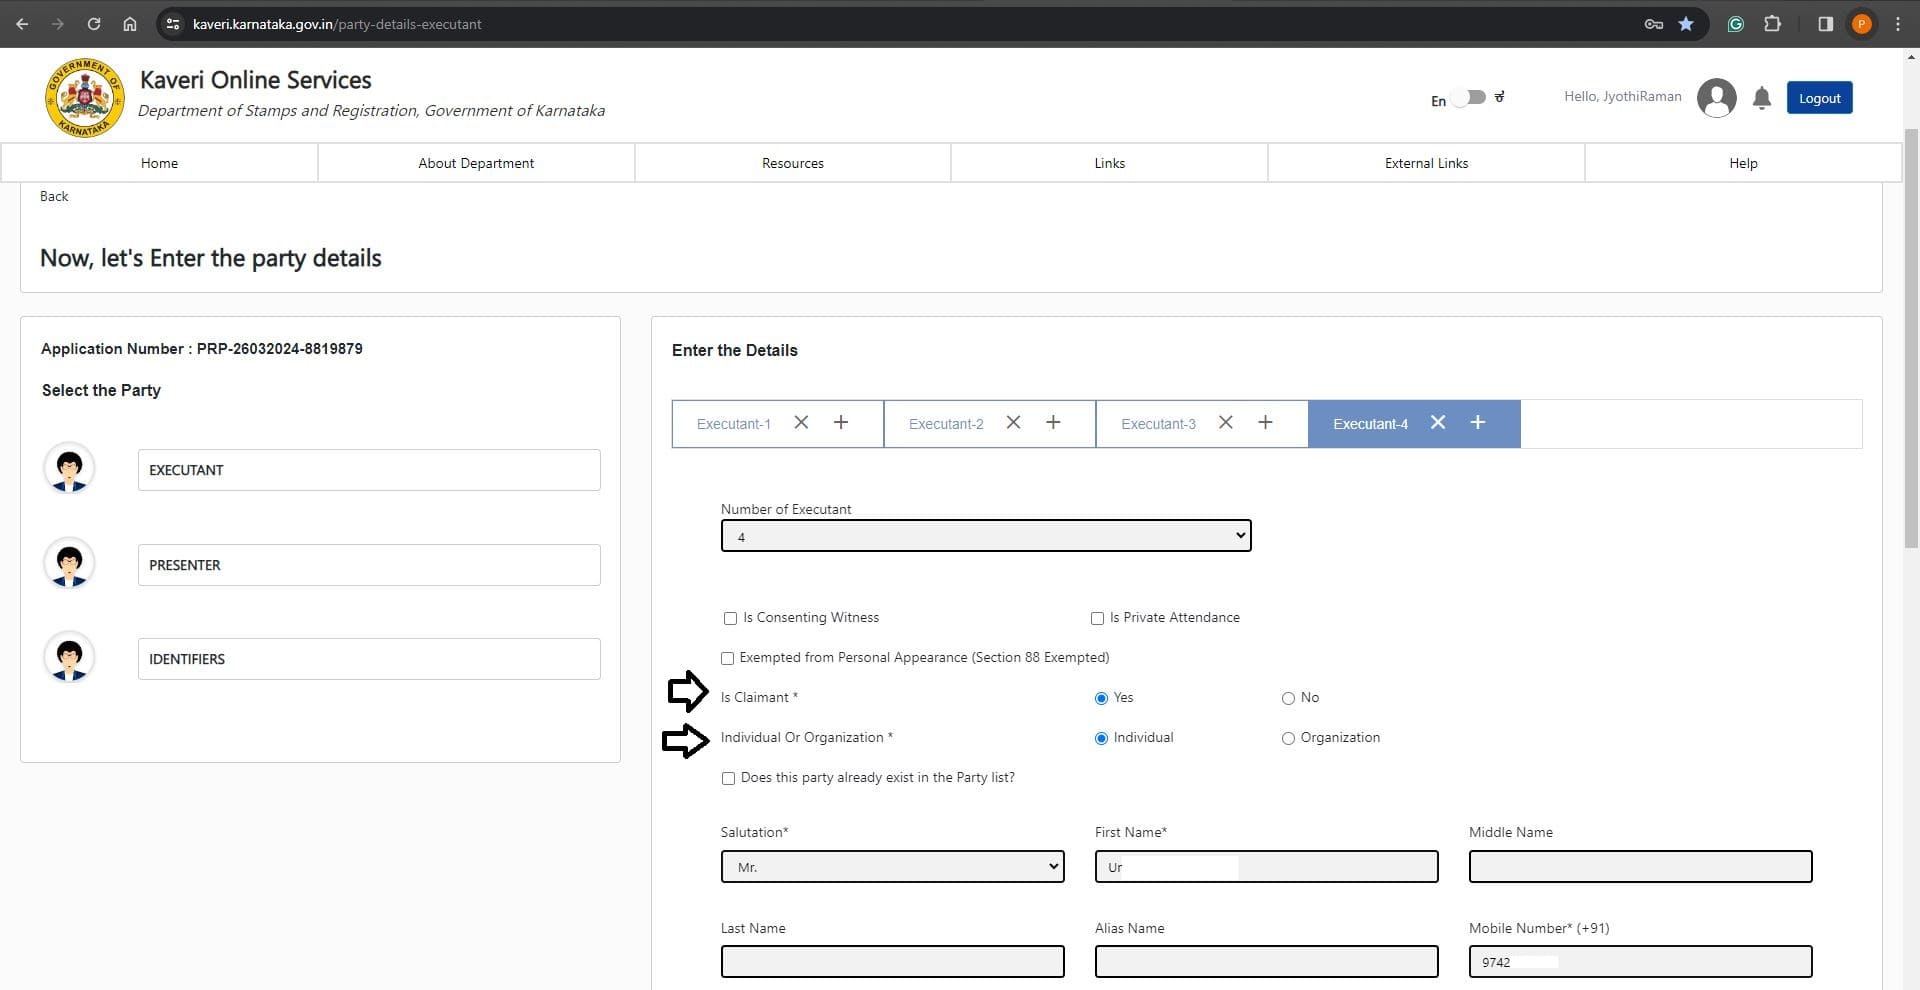The image size is (1920, 990).
Task: Click the Karnataka government emblem logo
Action: 84,97
